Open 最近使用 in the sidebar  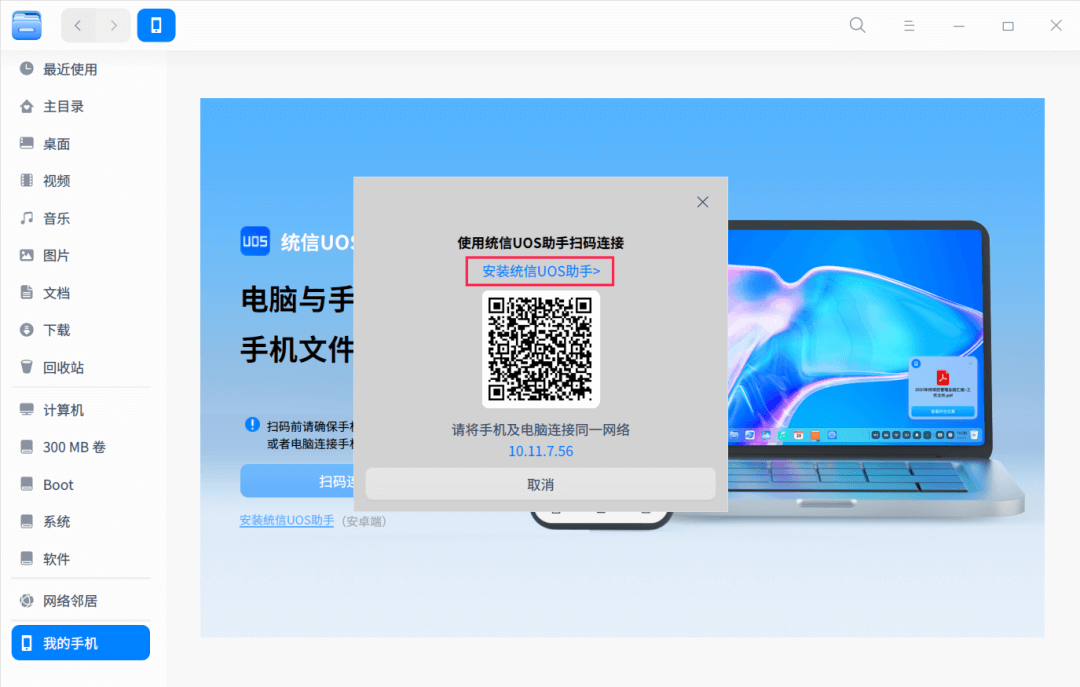81,69
